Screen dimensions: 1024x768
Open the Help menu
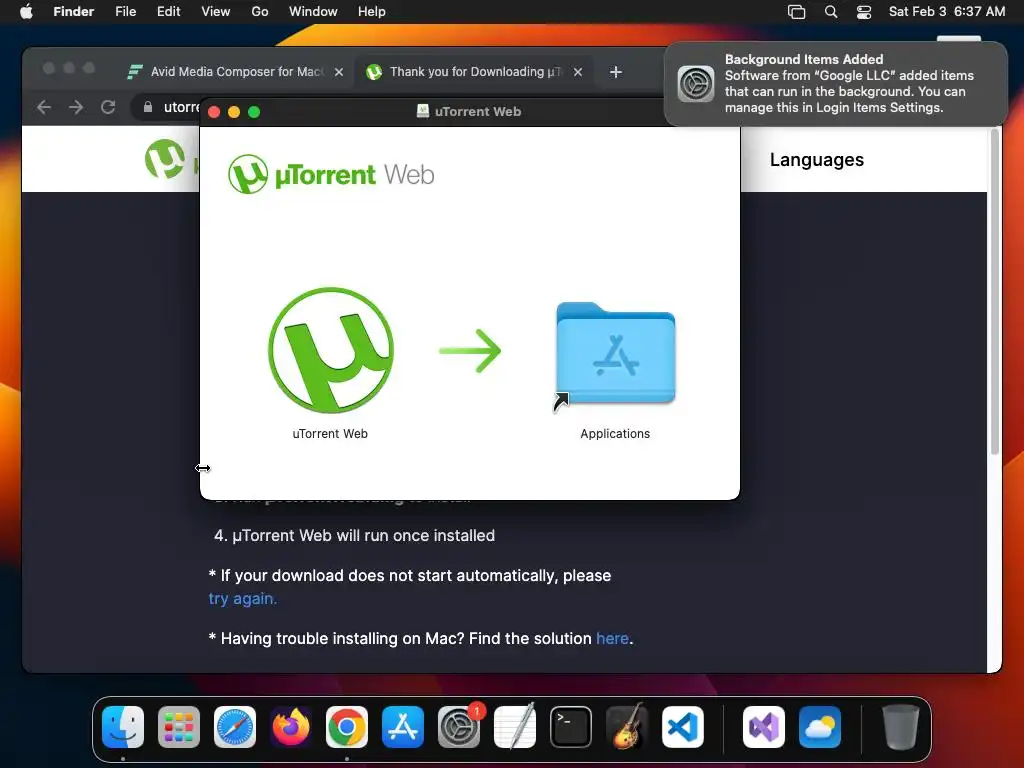coord(372,11)
